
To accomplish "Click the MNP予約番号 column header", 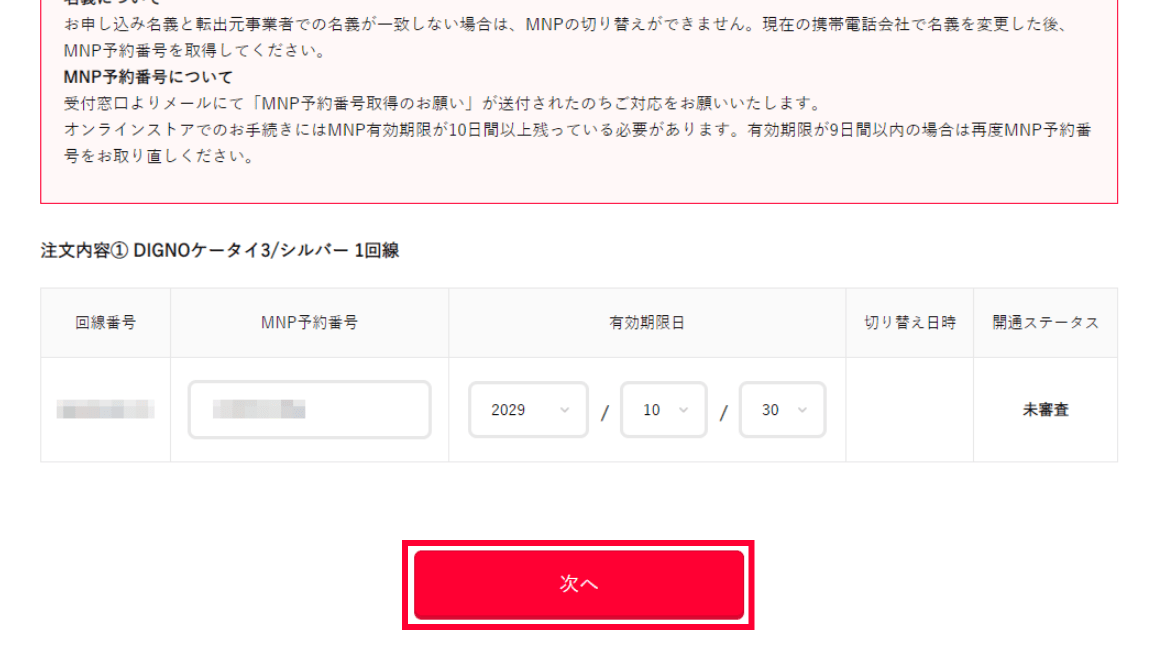I will tap(309, 323).
